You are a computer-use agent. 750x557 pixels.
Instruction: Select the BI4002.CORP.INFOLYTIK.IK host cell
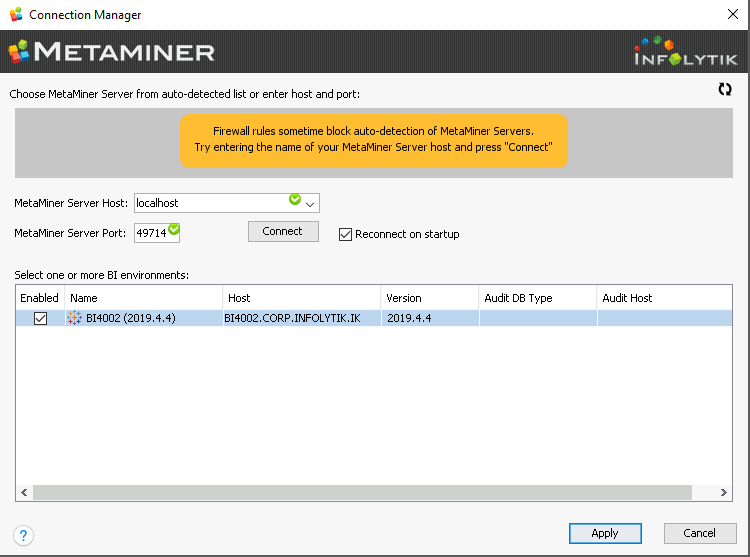[x=302, y=318]
